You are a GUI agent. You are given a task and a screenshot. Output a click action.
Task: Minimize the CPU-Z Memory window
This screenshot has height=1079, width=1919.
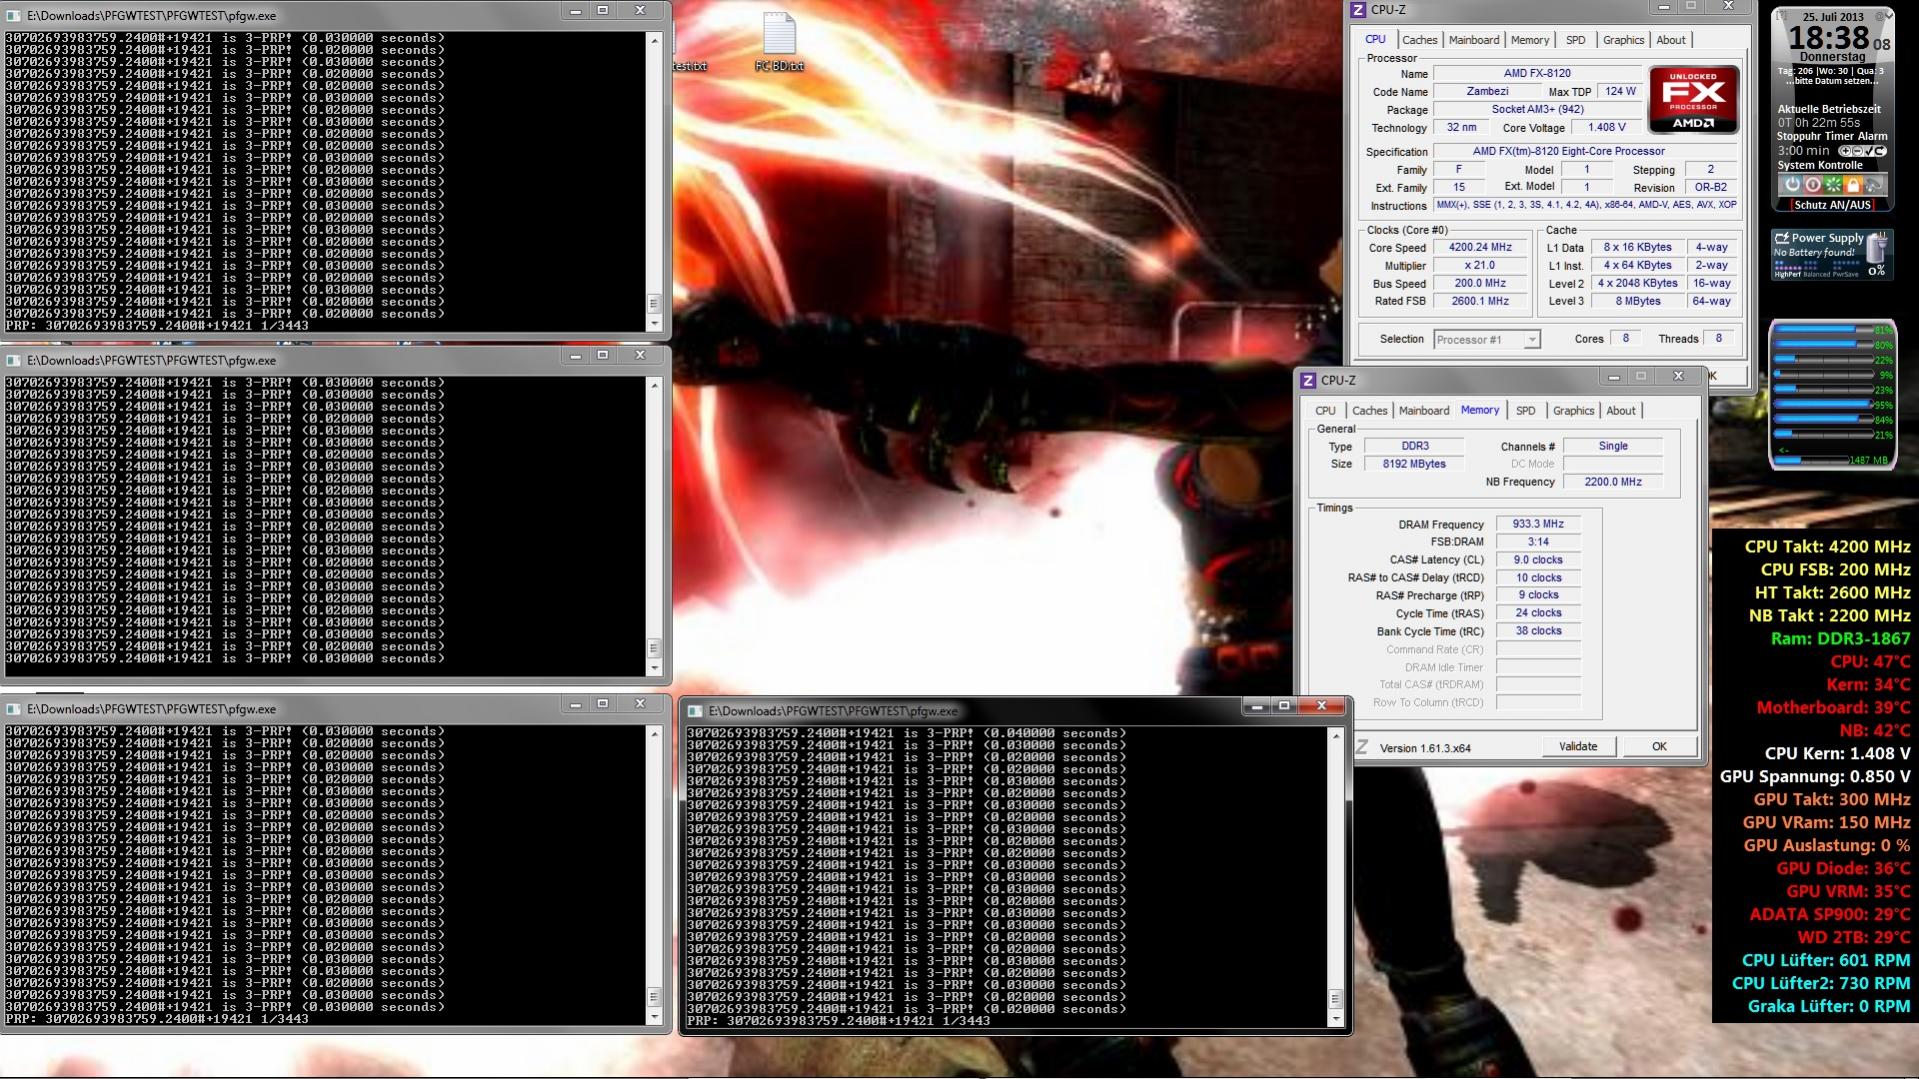[1613, 377]
